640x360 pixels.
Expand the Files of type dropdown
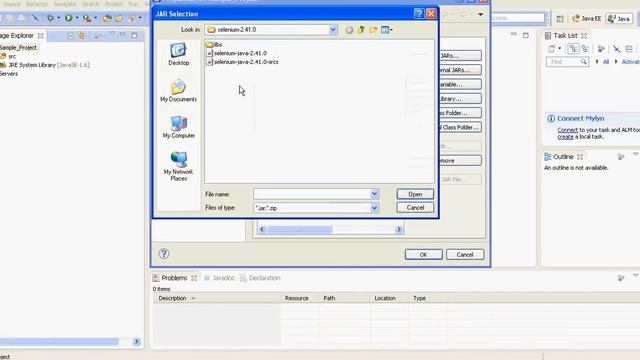[374, 208]
